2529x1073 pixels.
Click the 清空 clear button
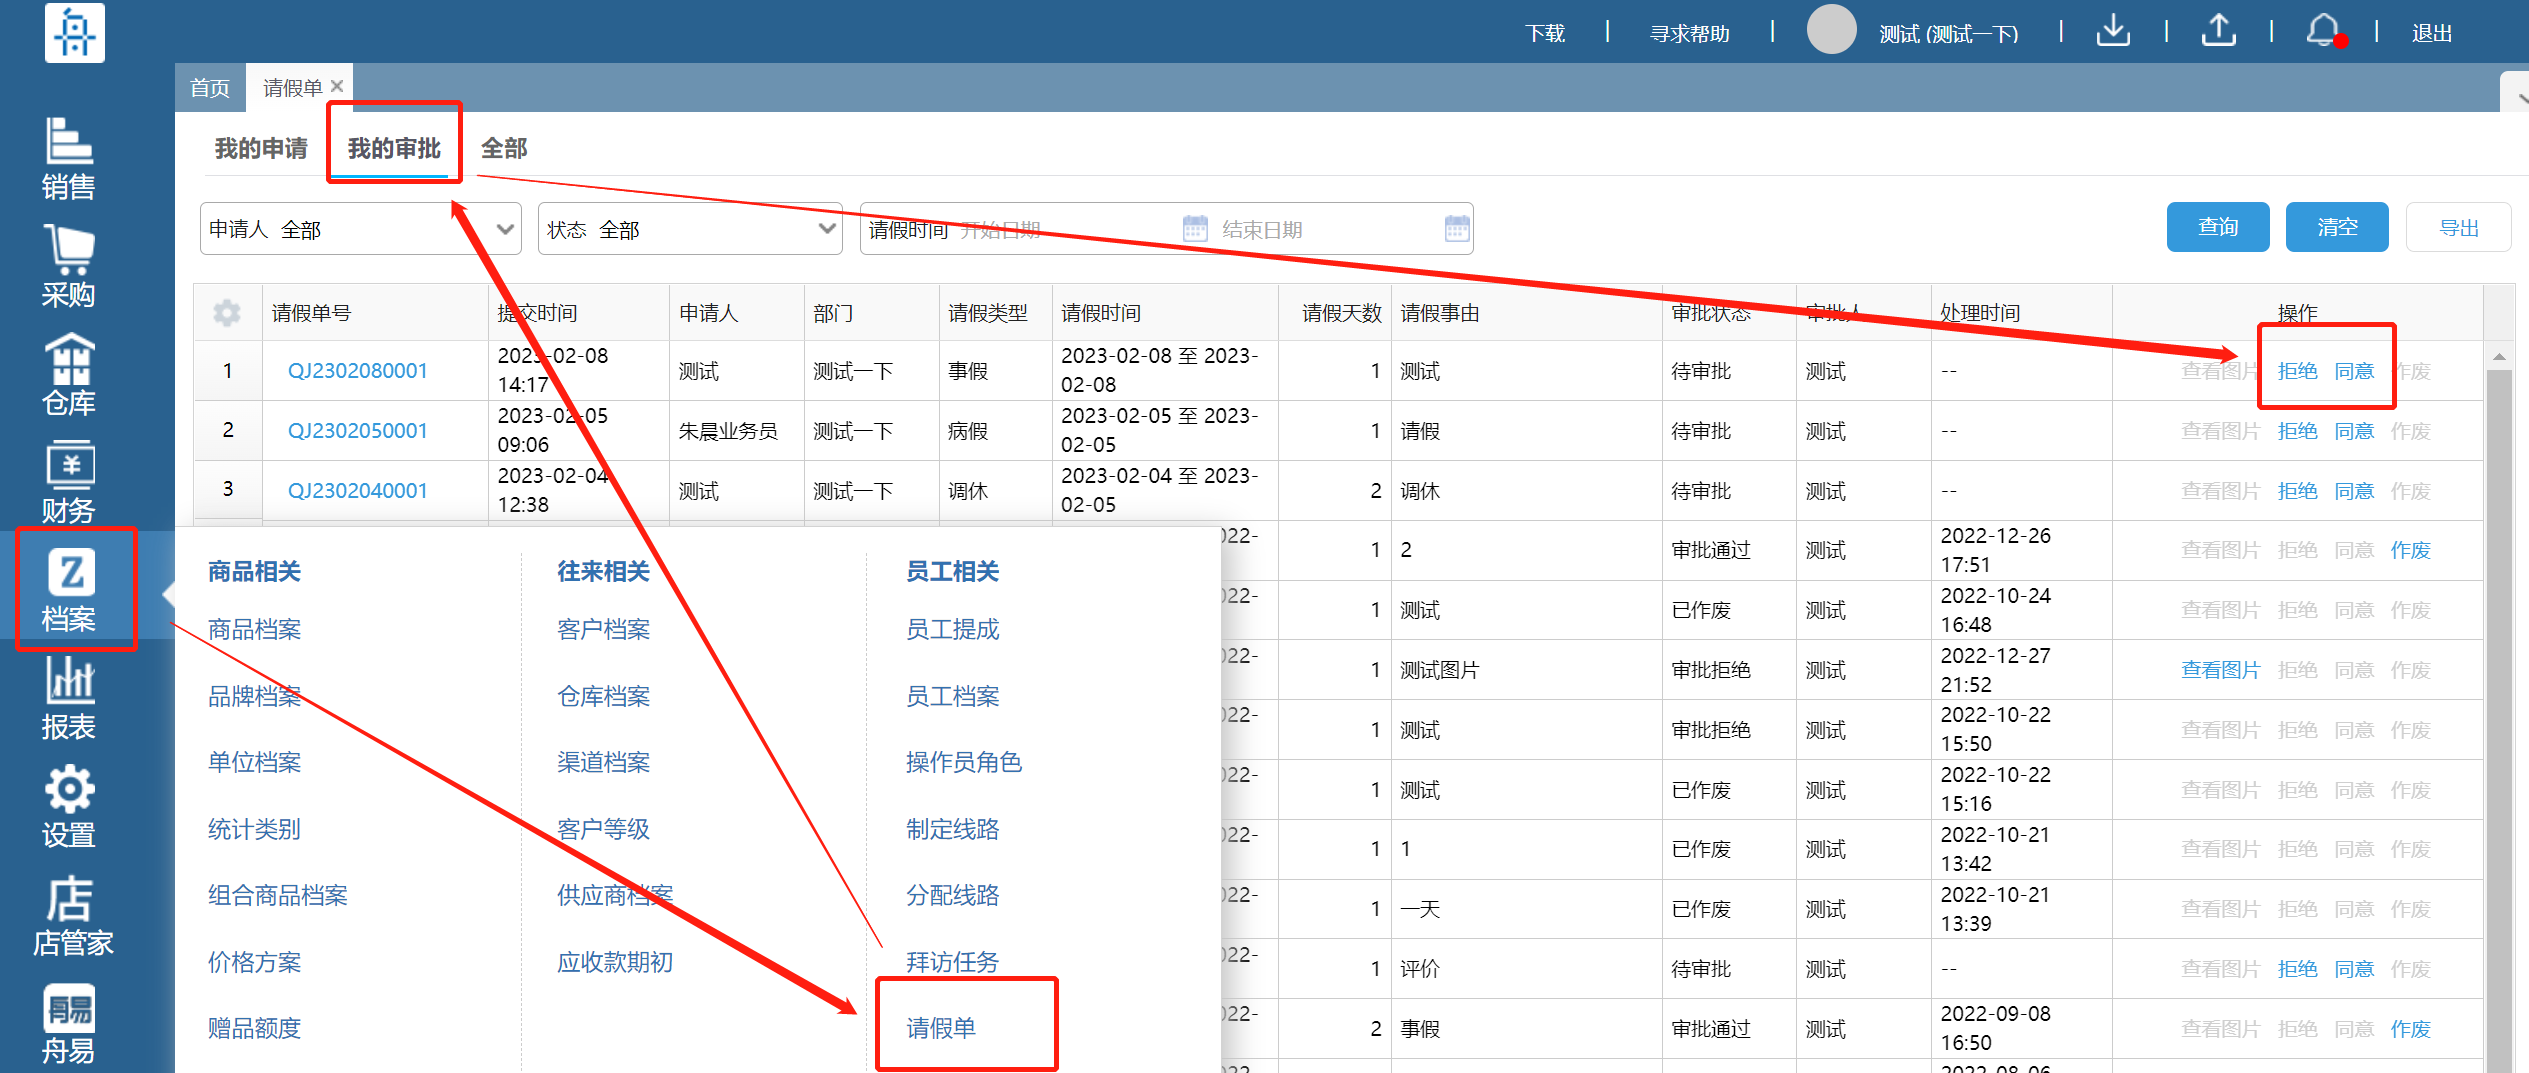2336,228
